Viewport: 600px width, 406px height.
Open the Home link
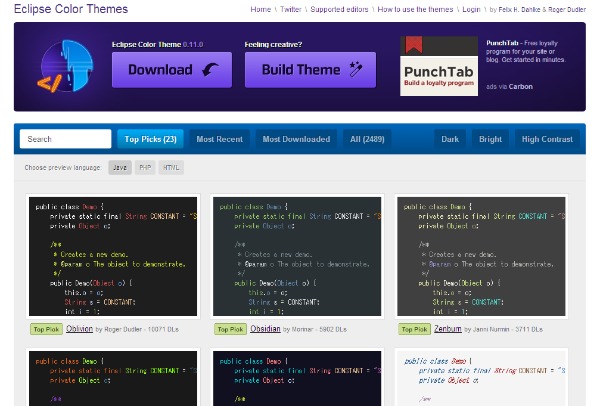pyautogui.click(x=261, y=9)
